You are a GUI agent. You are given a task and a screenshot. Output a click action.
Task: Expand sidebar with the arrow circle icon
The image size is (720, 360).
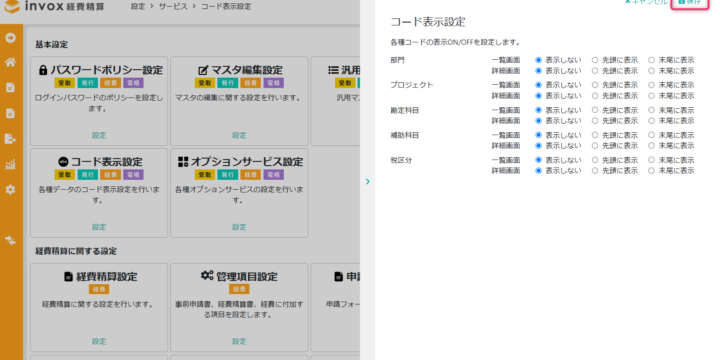point(10,38)
